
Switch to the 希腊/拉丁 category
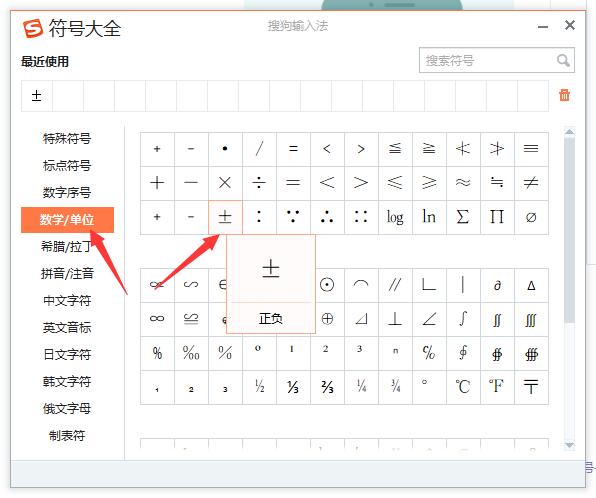point(67,246)
